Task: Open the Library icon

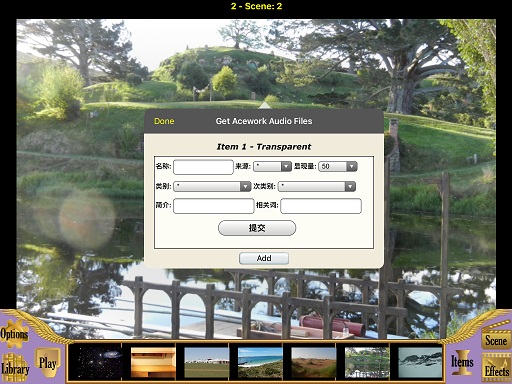Action: pos(15,368)
